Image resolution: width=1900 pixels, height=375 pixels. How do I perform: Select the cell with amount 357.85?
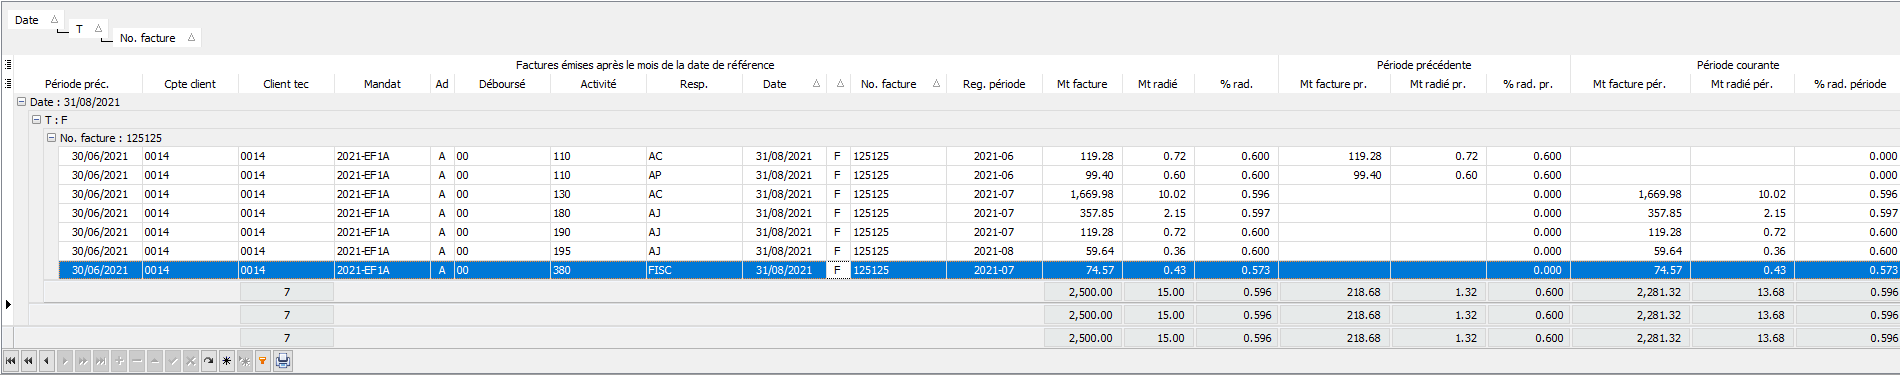pyautogui.click(x=1082, y=213)
